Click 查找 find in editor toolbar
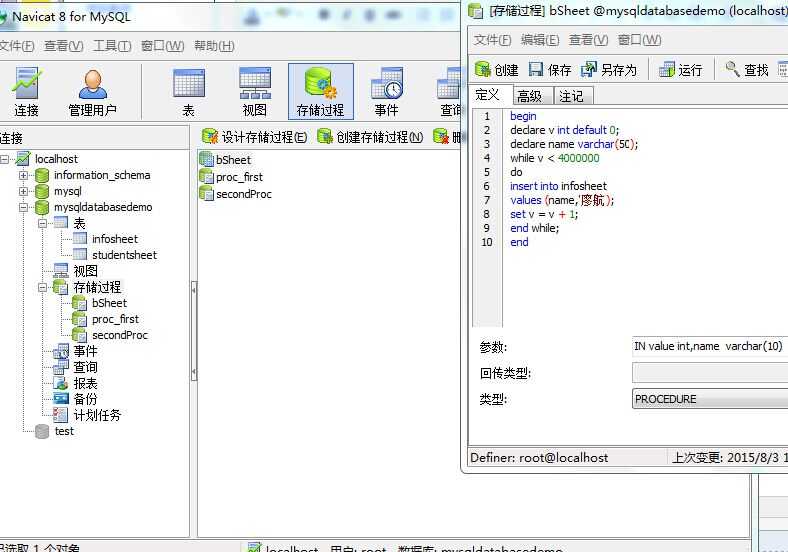This screenshot has height=552, width=788. click(x=747, y=69)
